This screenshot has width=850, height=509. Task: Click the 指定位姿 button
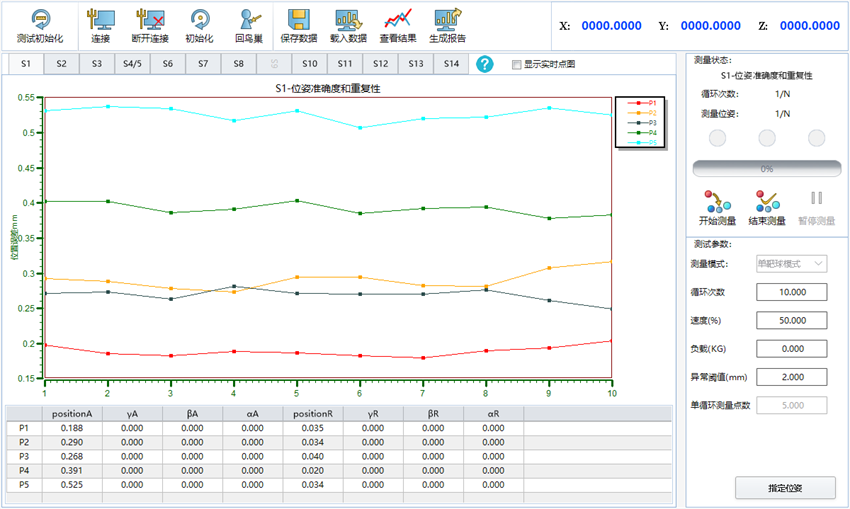click(x=785, y=488)
